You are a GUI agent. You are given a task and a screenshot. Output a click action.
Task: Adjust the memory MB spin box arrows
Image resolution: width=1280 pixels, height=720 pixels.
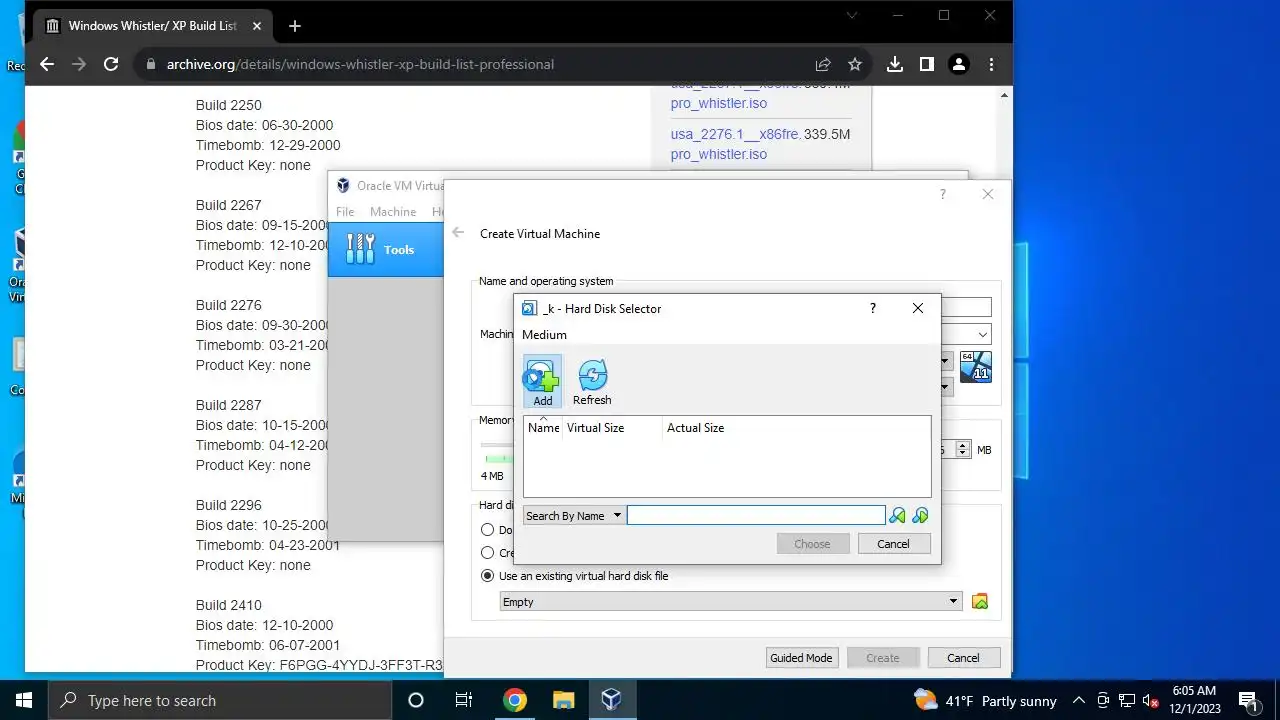[962, 450]
